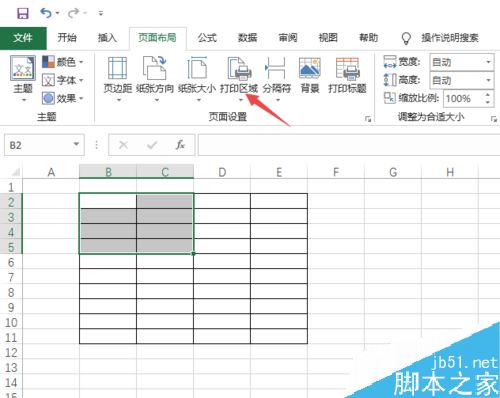Open the 调整为合适大小 dialog launcher

494,119
